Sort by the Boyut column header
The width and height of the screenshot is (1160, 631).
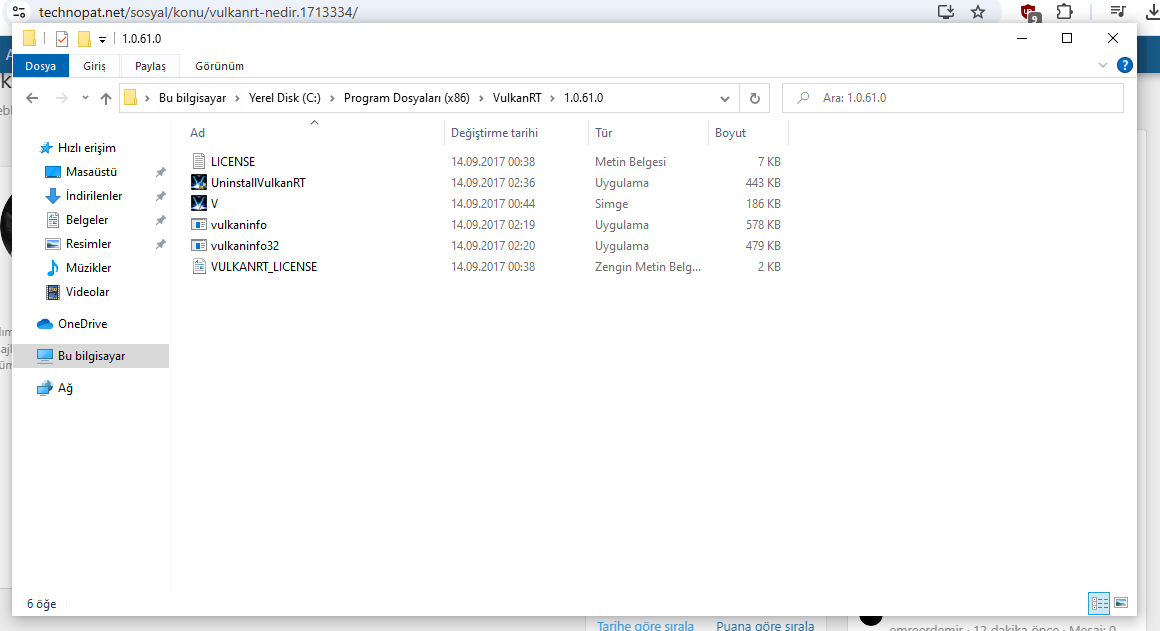[730, 133]
